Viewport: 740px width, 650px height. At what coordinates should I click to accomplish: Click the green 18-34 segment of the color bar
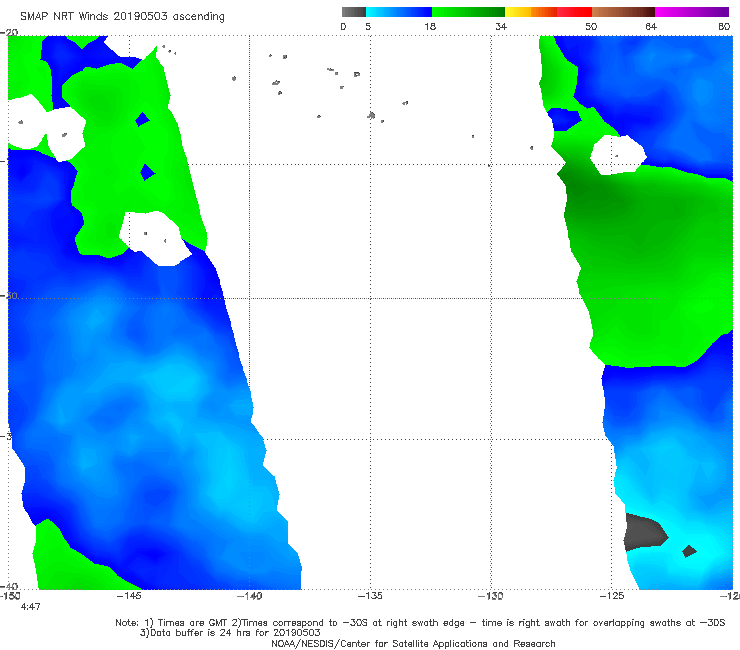(x=468, y=12)
